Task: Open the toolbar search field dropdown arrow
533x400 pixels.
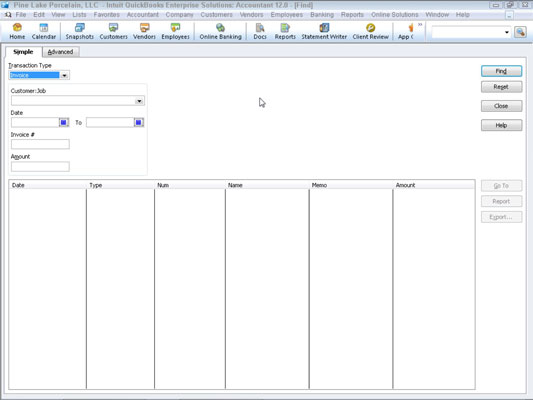Action: tap(506, 32)
